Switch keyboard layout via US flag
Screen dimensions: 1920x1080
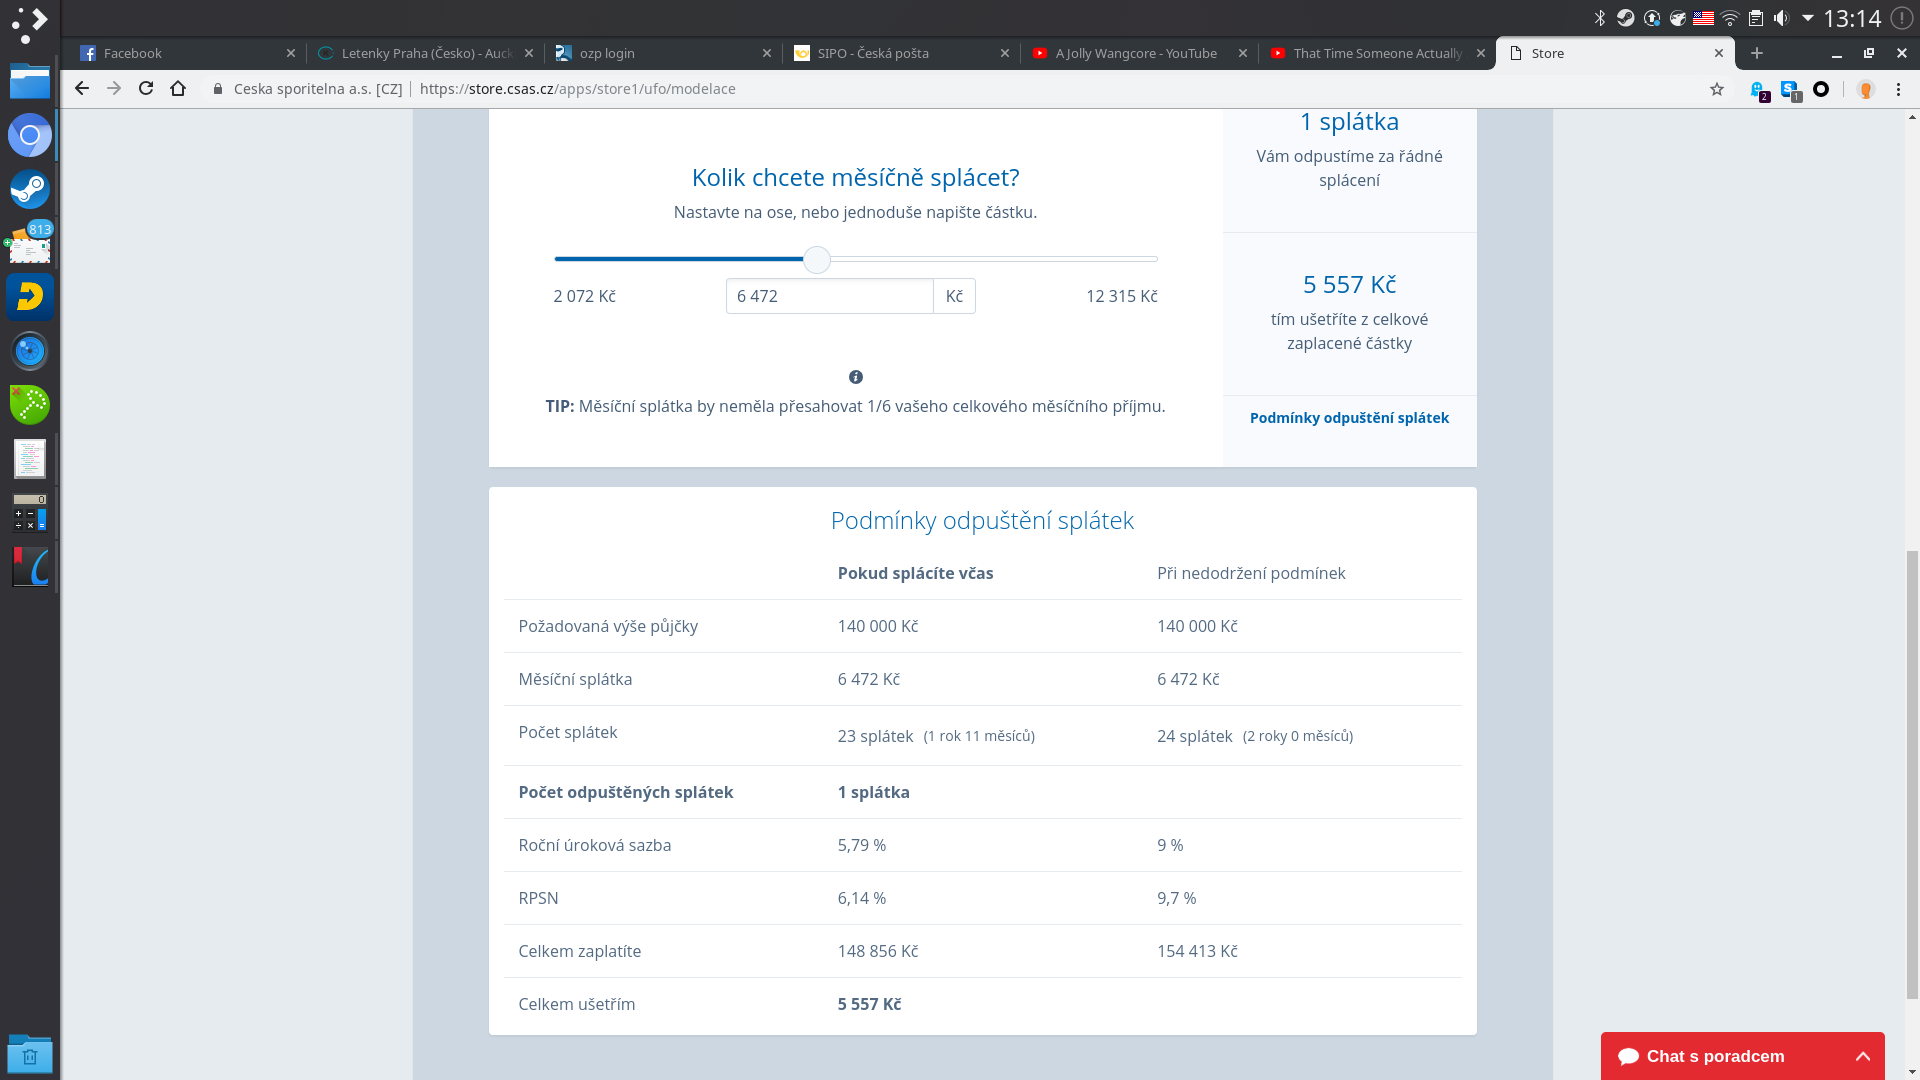[x=1704, y=18]
